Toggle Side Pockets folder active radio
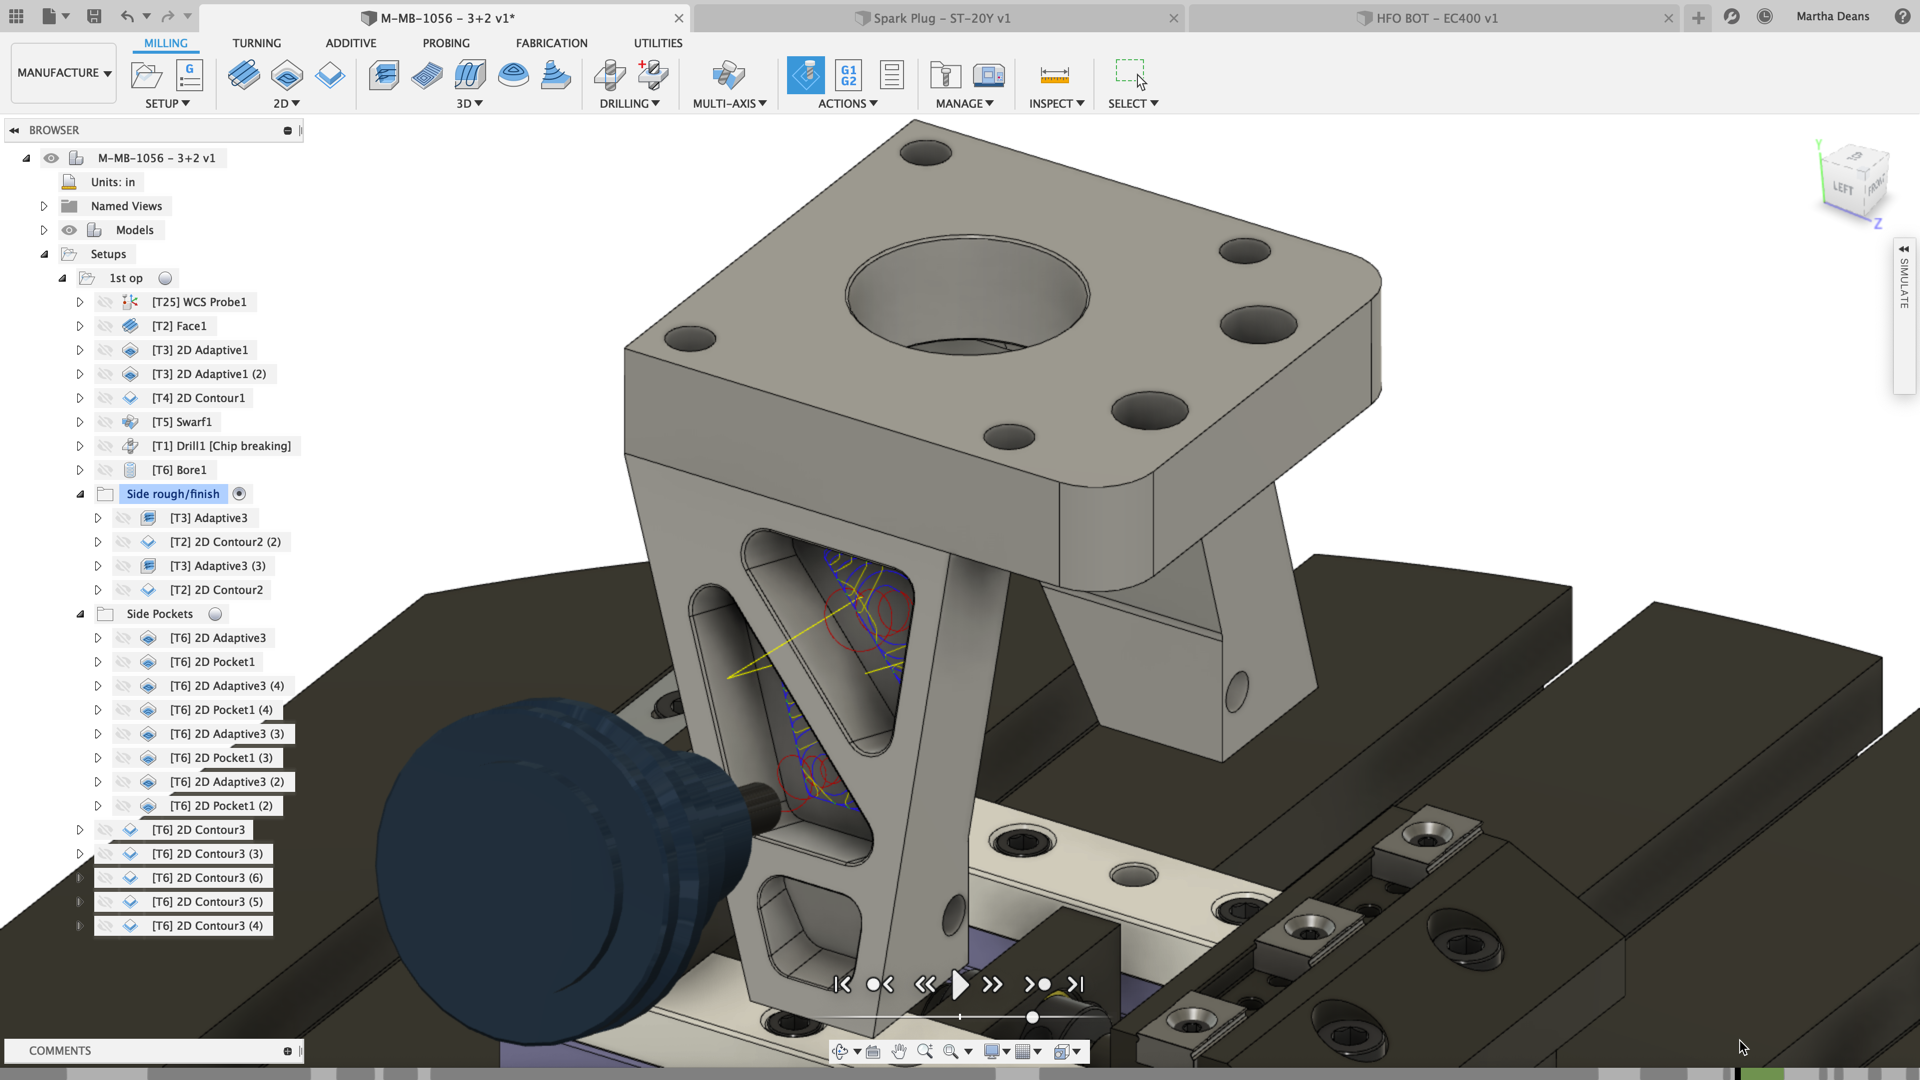1920x1080 pixels. (215, 614)
